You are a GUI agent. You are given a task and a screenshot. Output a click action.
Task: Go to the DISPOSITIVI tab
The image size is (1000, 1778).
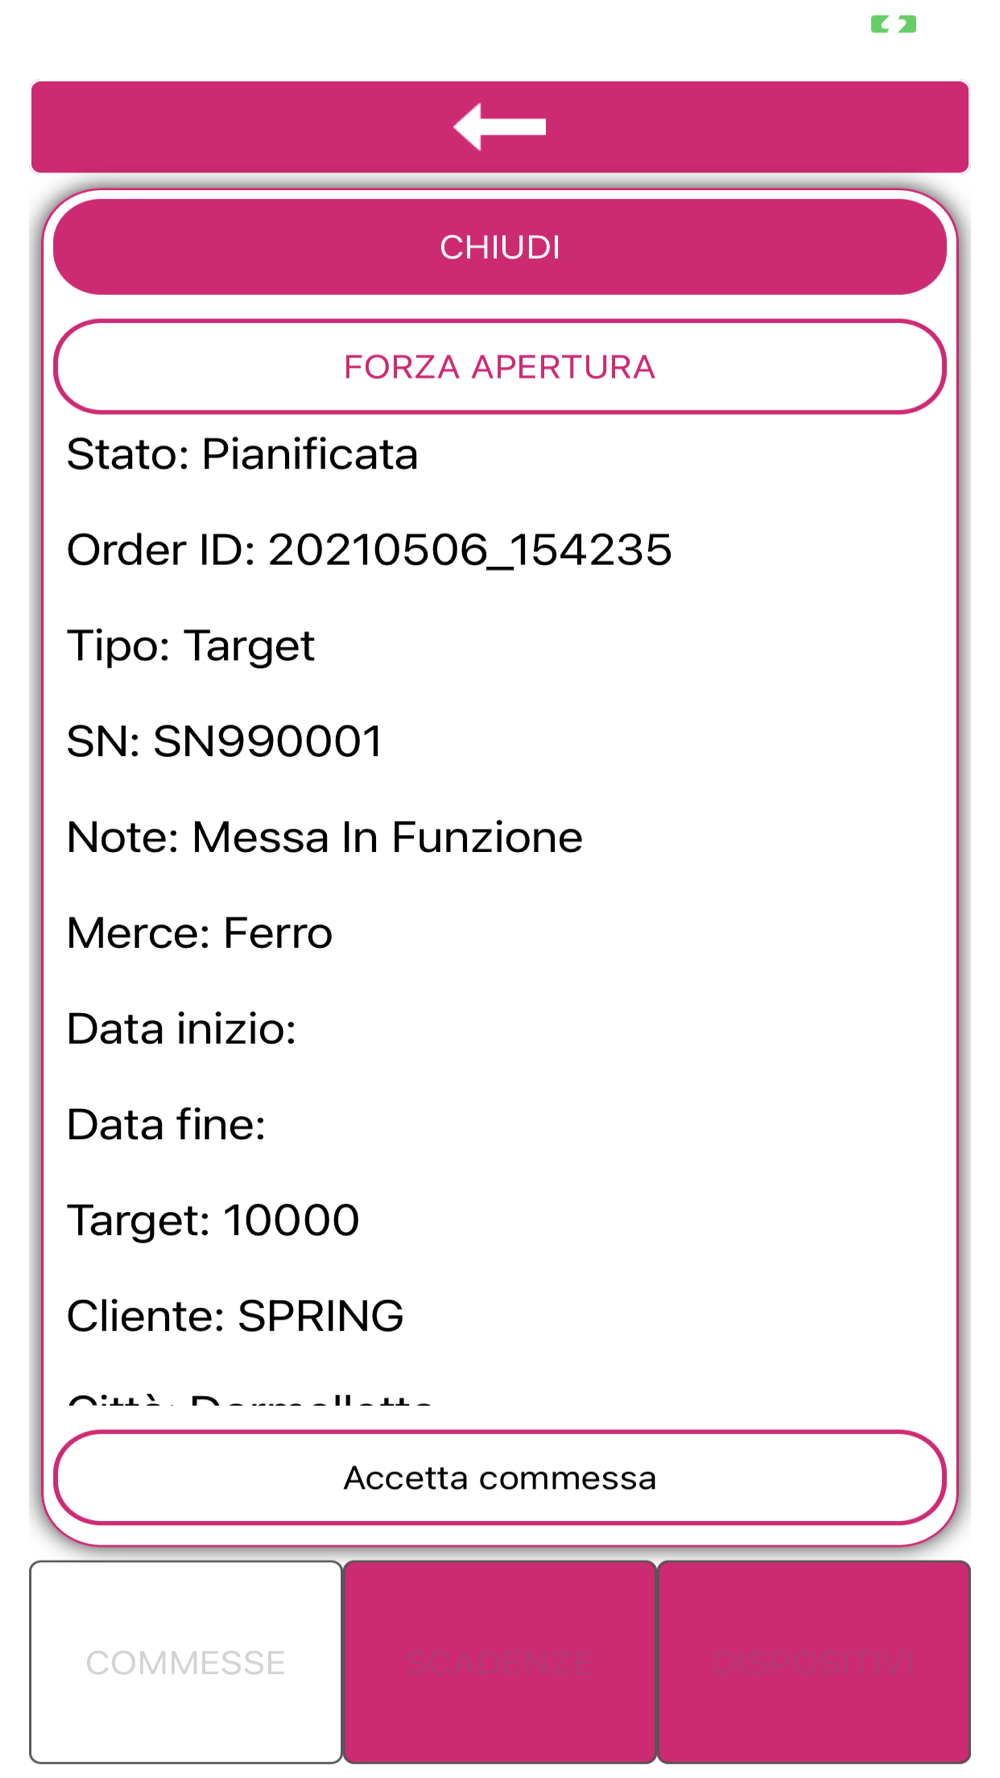(813, 1661)
